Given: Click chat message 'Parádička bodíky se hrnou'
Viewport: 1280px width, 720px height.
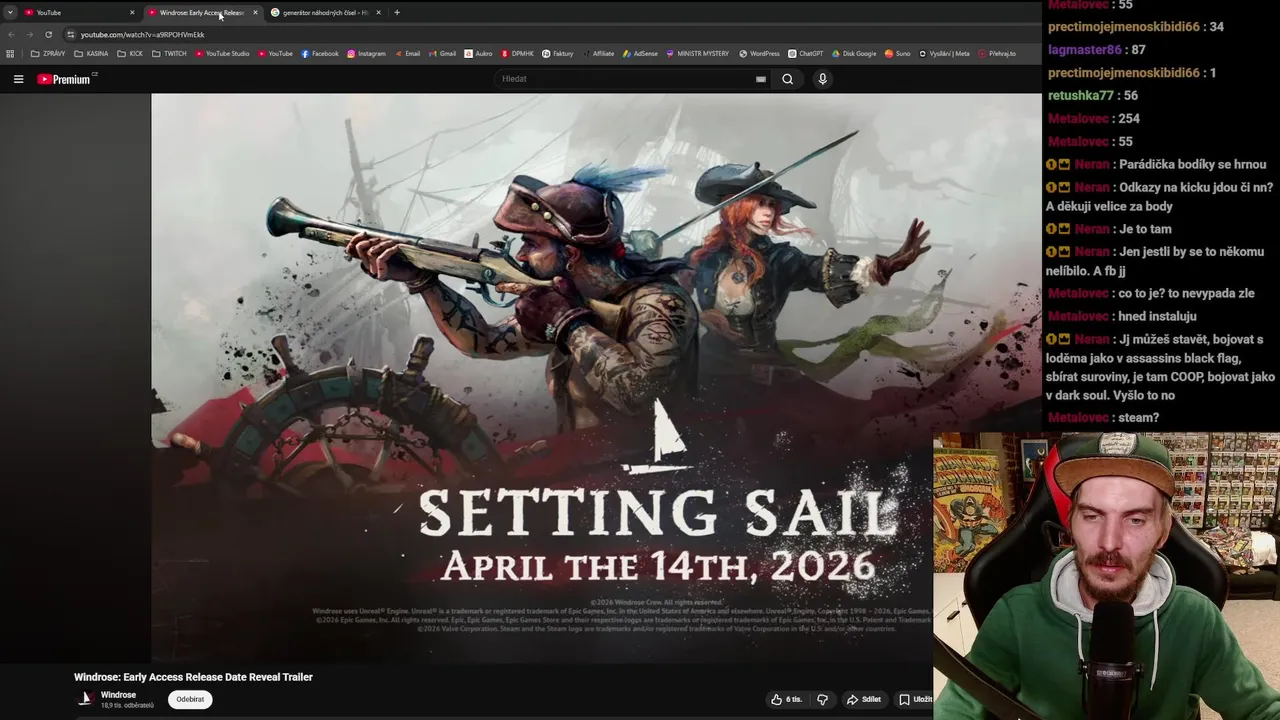Looking at the screenshot, I should pyautogui.click(x=1193, y=164).
